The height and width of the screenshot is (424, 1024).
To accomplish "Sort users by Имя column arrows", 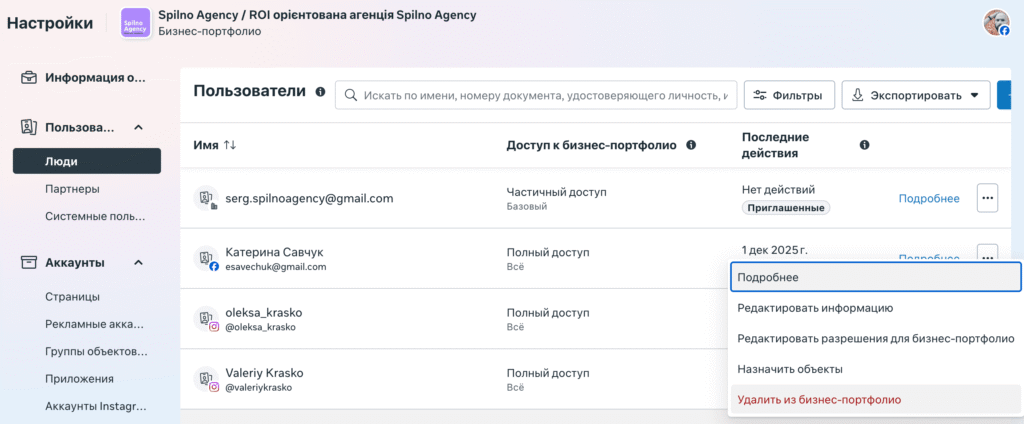I will 230,145.
